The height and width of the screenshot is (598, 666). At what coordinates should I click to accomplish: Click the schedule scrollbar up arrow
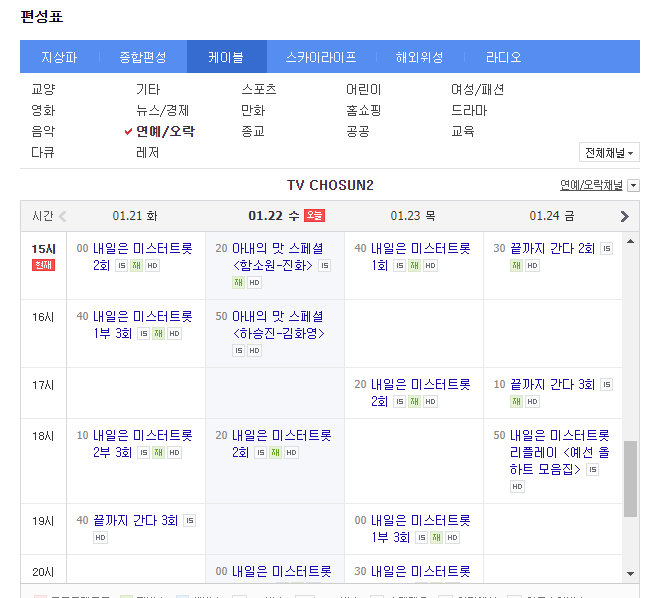631,241
